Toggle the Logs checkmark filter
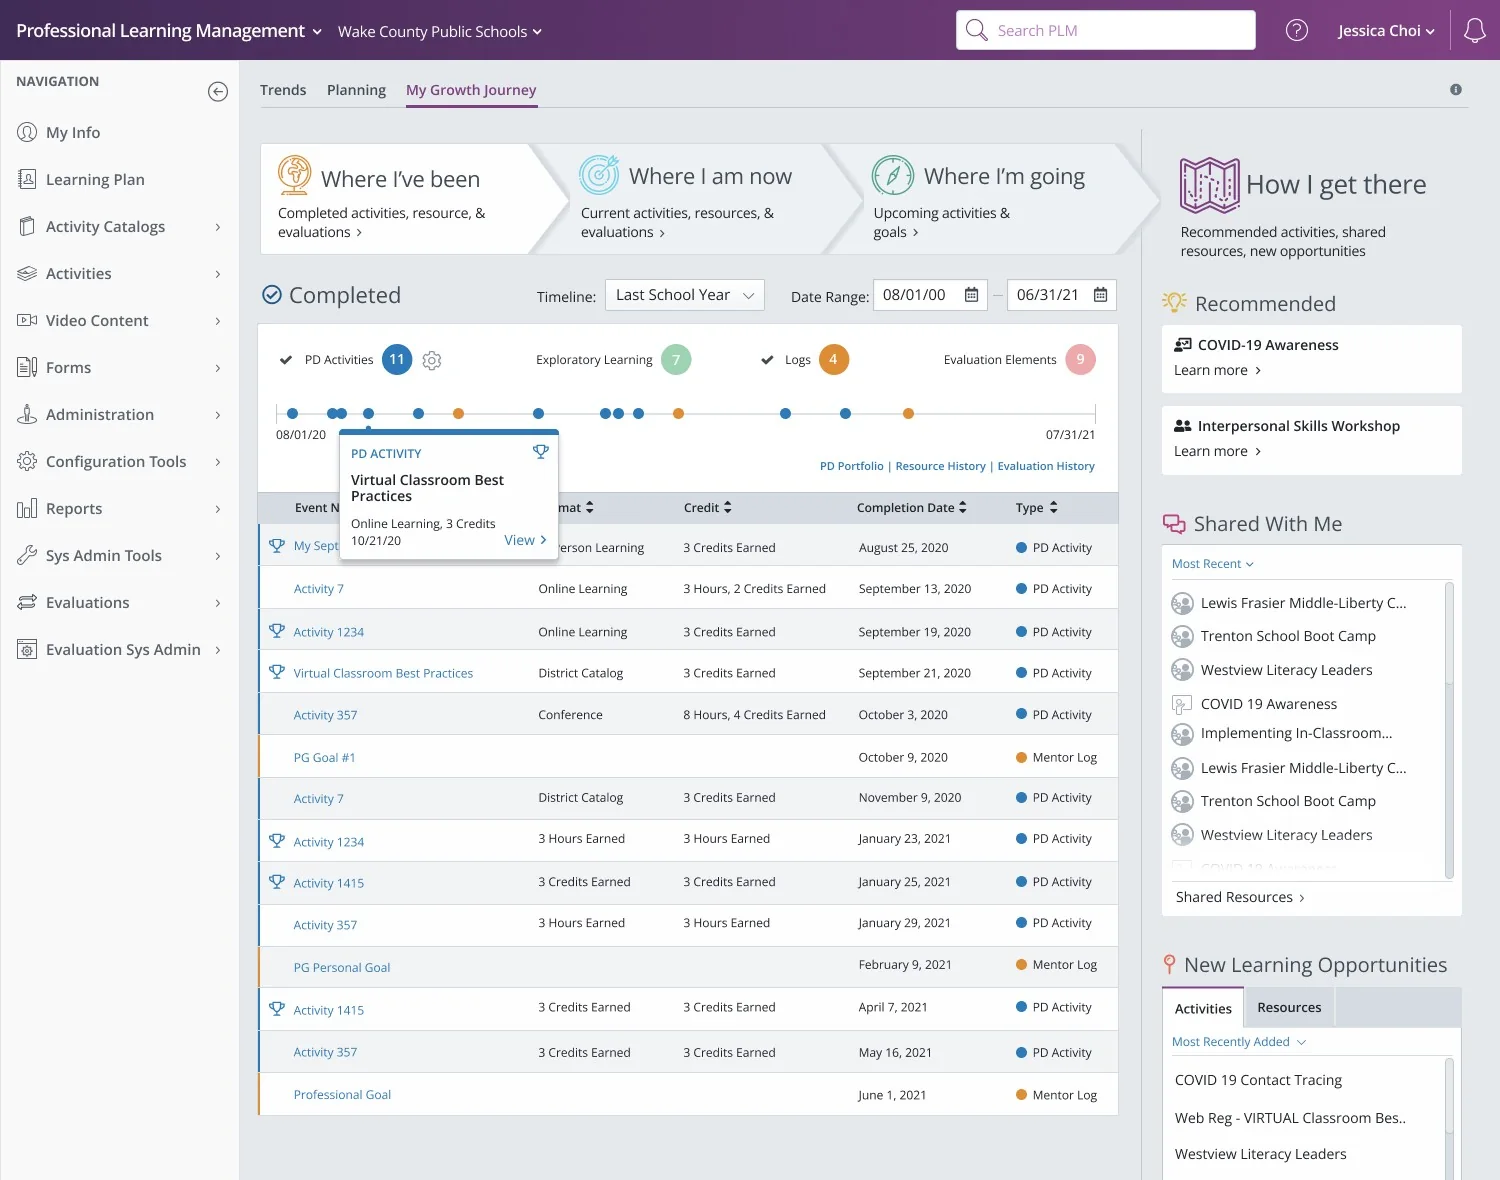Screen dimensions: 1500x1180 pos(767,360)
